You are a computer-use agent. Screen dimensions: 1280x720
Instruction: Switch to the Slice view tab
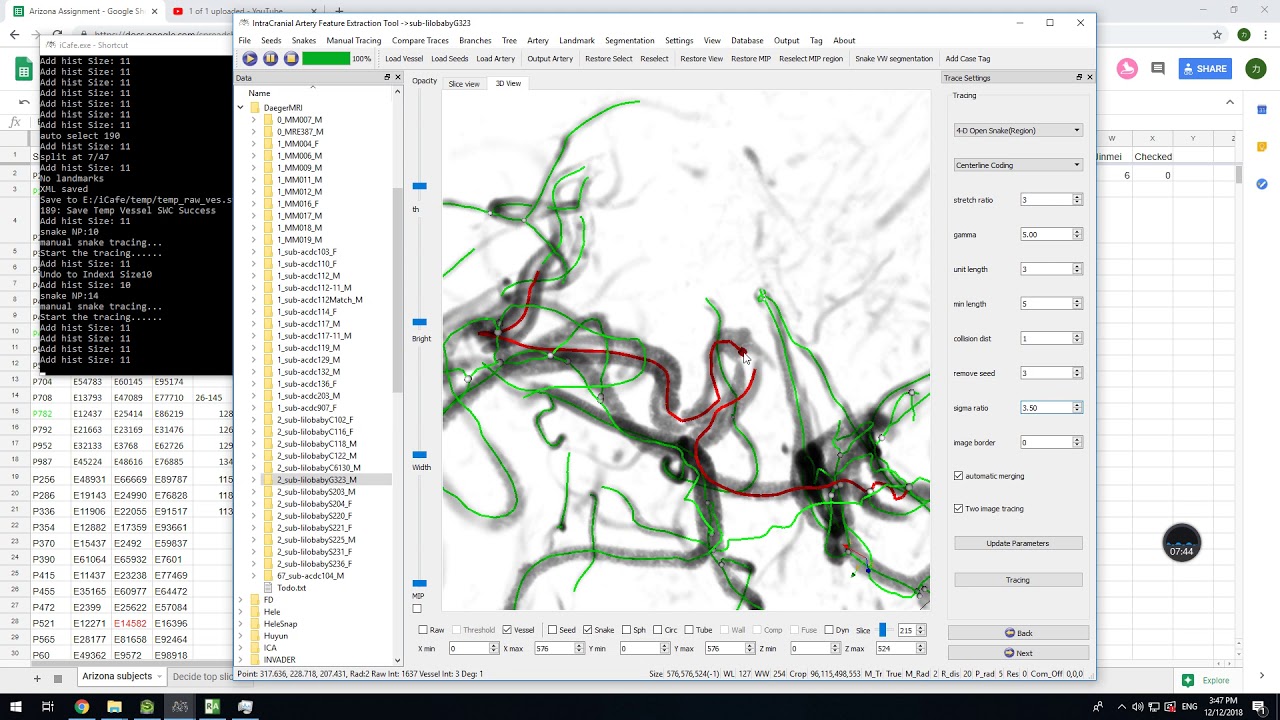pos(464,84)
